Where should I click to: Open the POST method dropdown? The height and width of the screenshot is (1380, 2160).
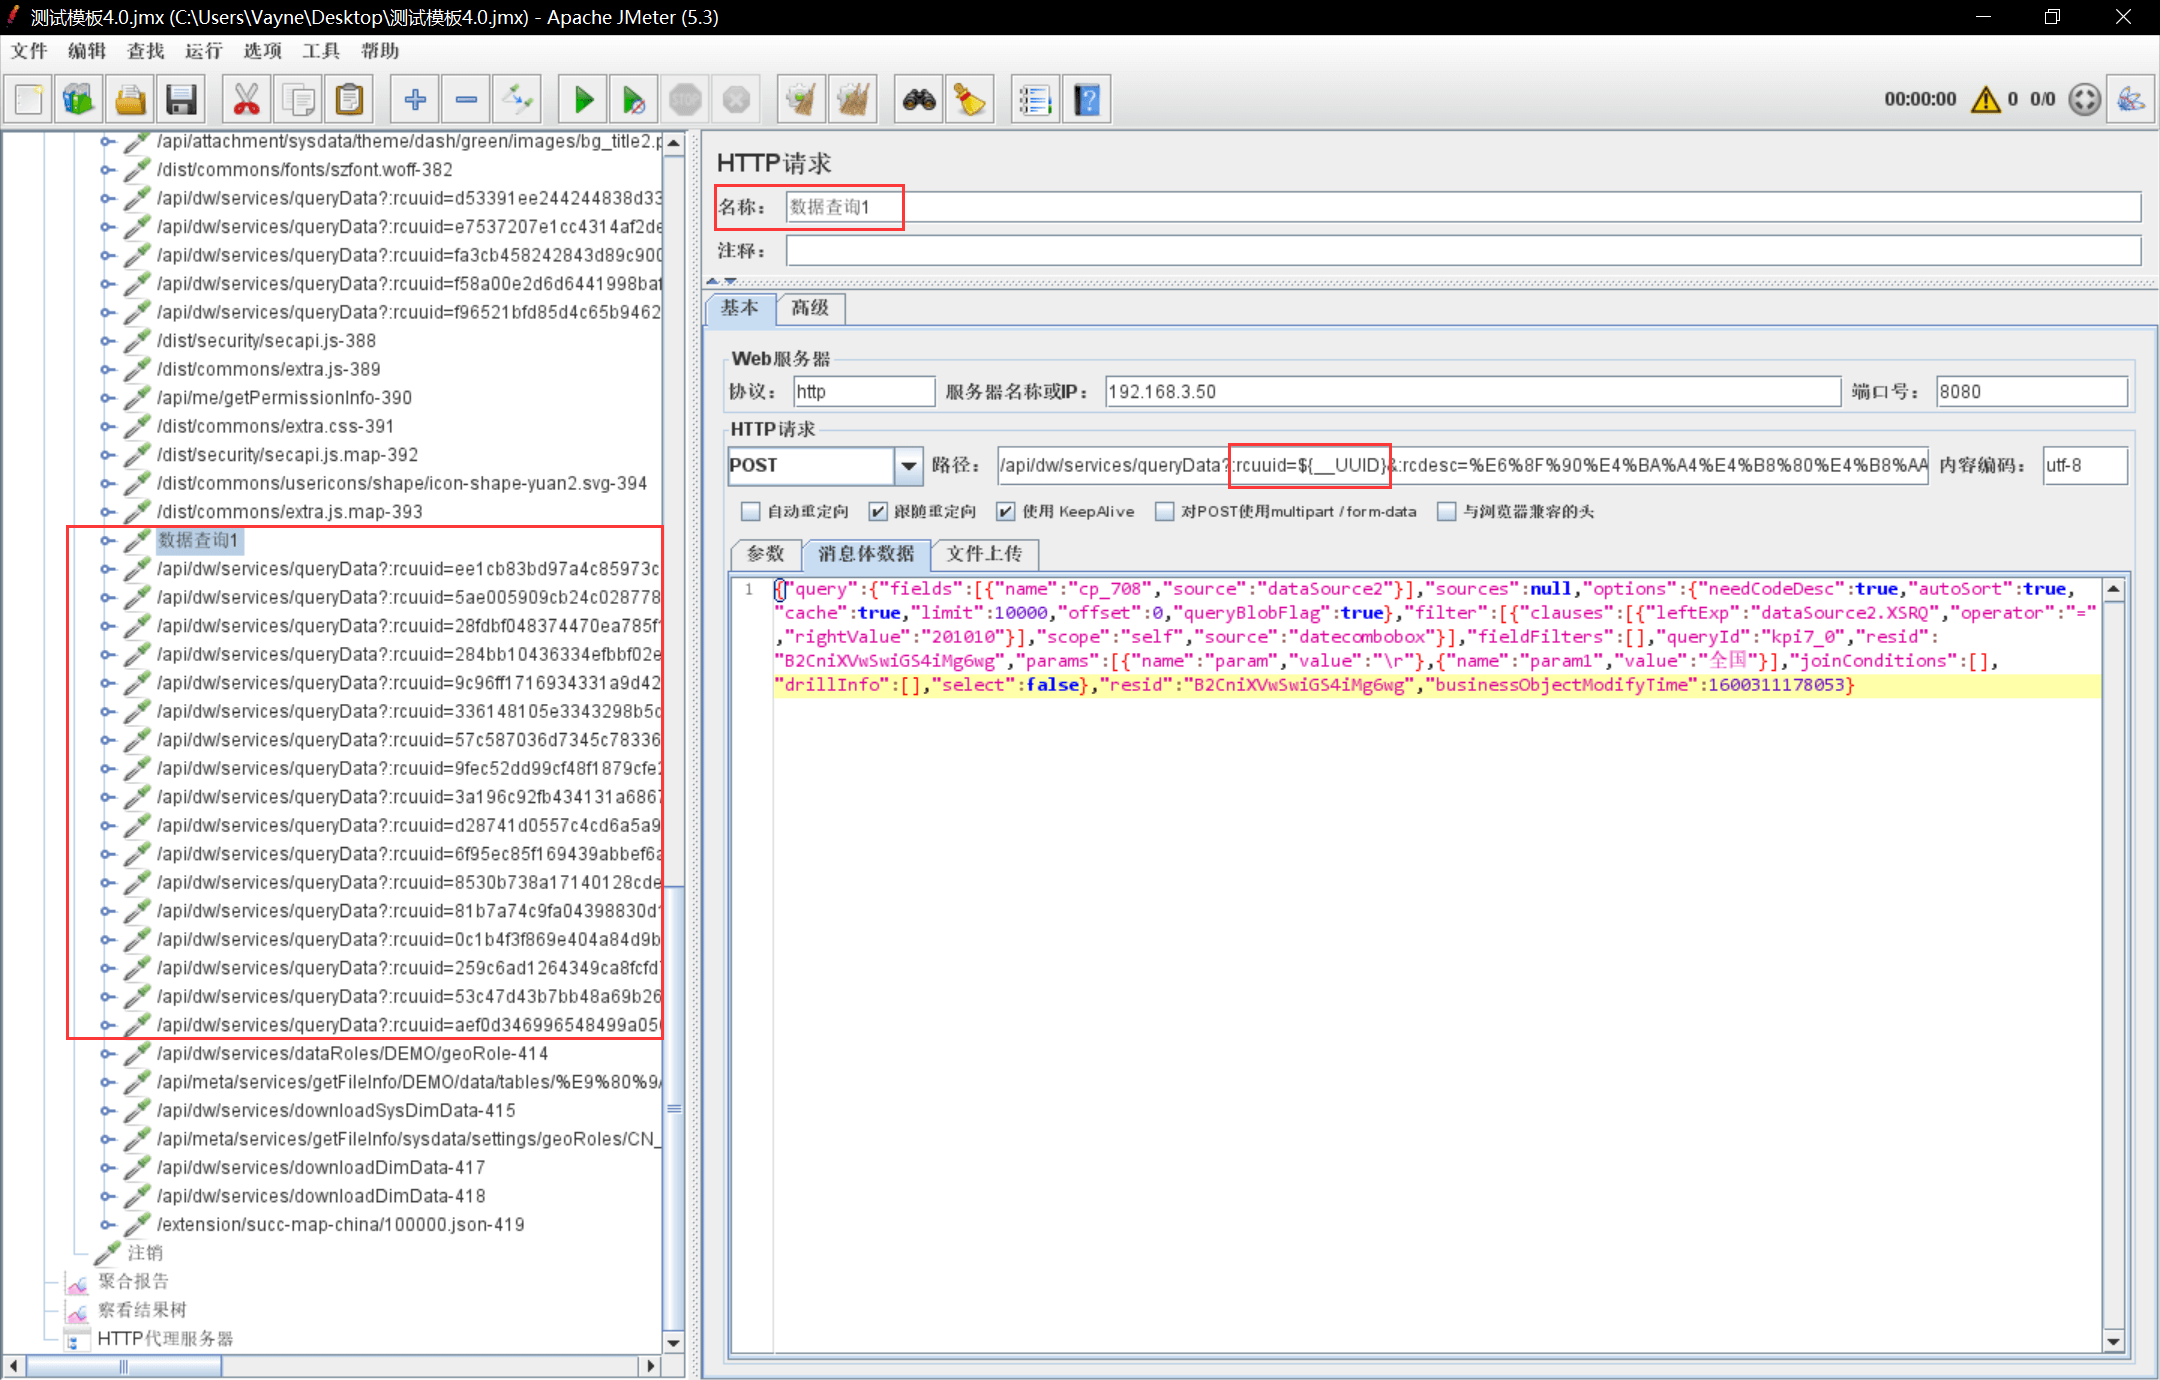click(x=906, y=465)
